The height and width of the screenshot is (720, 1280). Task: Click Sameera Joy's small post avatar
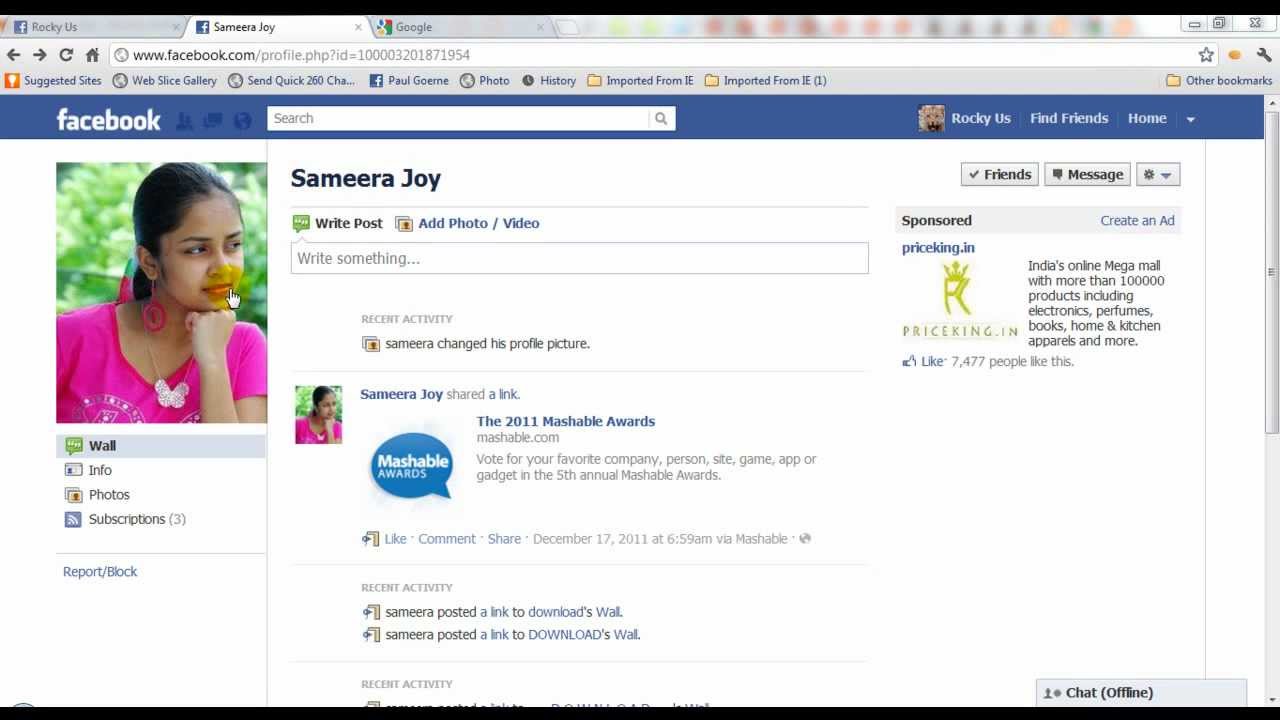coord(318,415)
